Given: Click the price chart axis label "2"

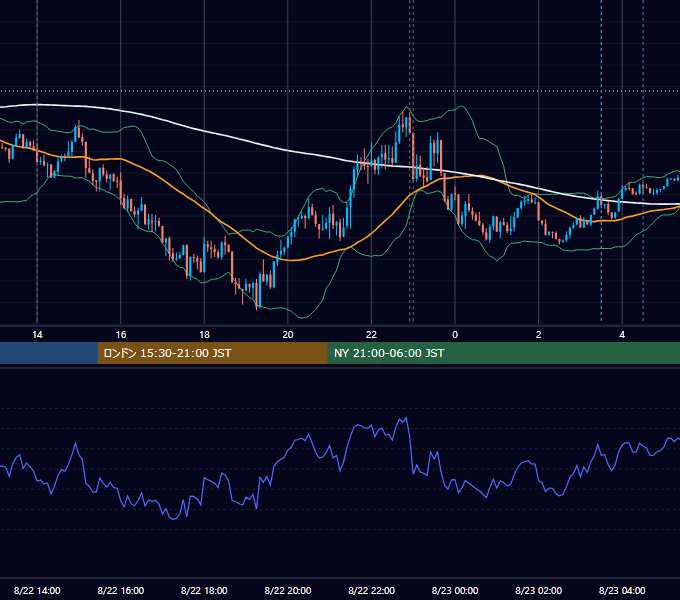Looking at the screenshot, I should (x=538, y=335).
